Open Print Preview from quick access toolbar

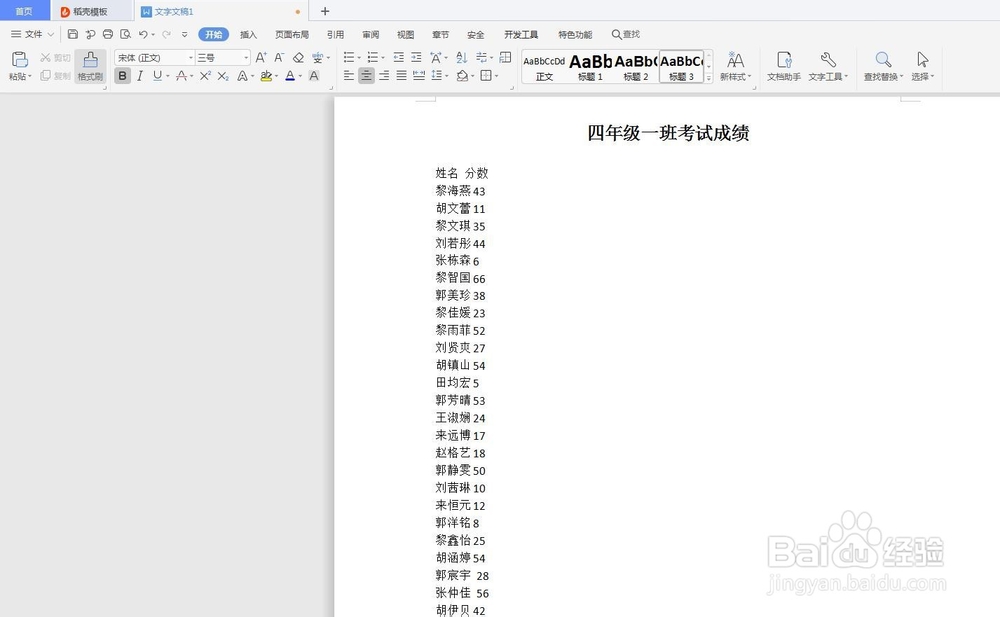[x=126, y=34]
